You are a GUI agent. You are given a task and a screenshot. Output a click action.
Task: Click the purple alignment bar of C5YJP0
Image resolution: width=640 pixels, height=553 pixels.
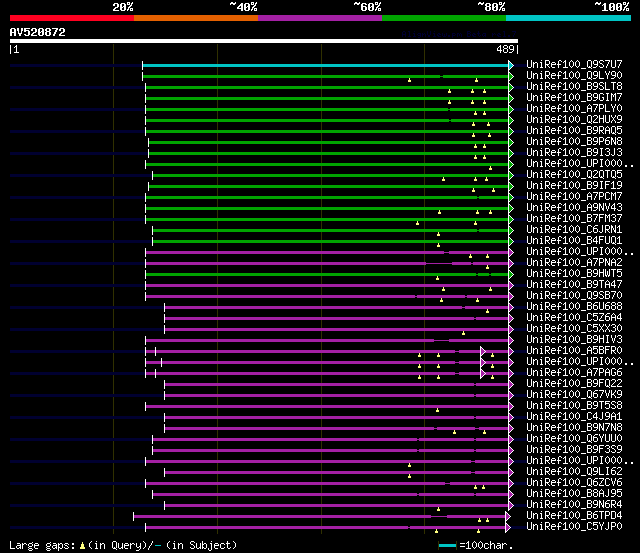coord(326,528)
